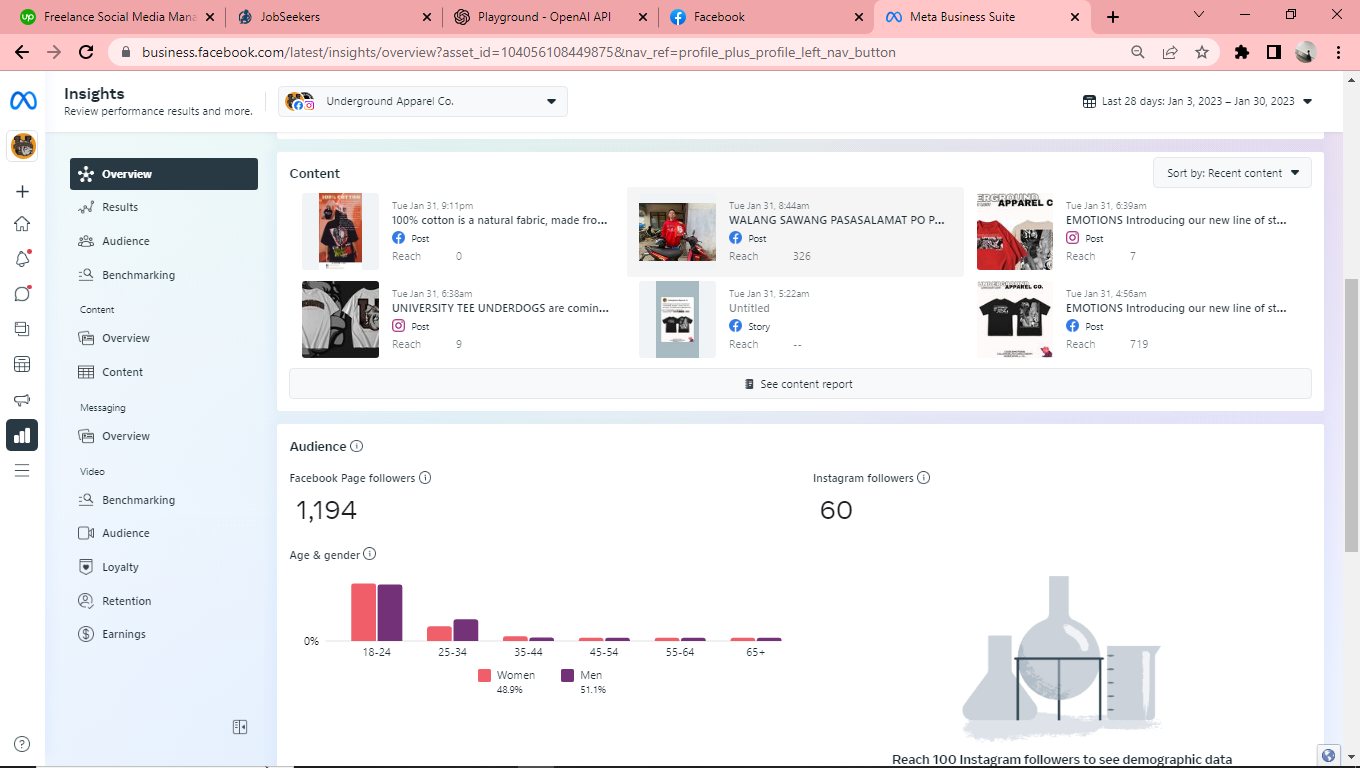
Task: Open the page profile avatar in left rail
Action: pyautogui.click(x=23, y=146)
